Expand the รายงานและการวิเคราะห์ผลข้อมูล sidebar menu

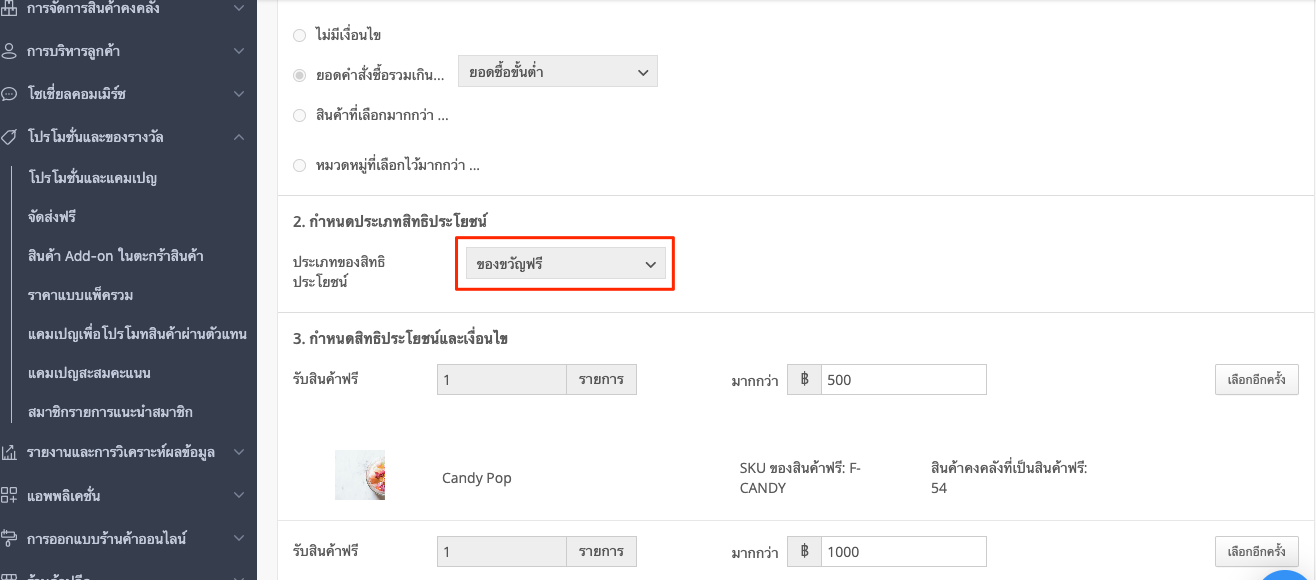tap(238, 452)
